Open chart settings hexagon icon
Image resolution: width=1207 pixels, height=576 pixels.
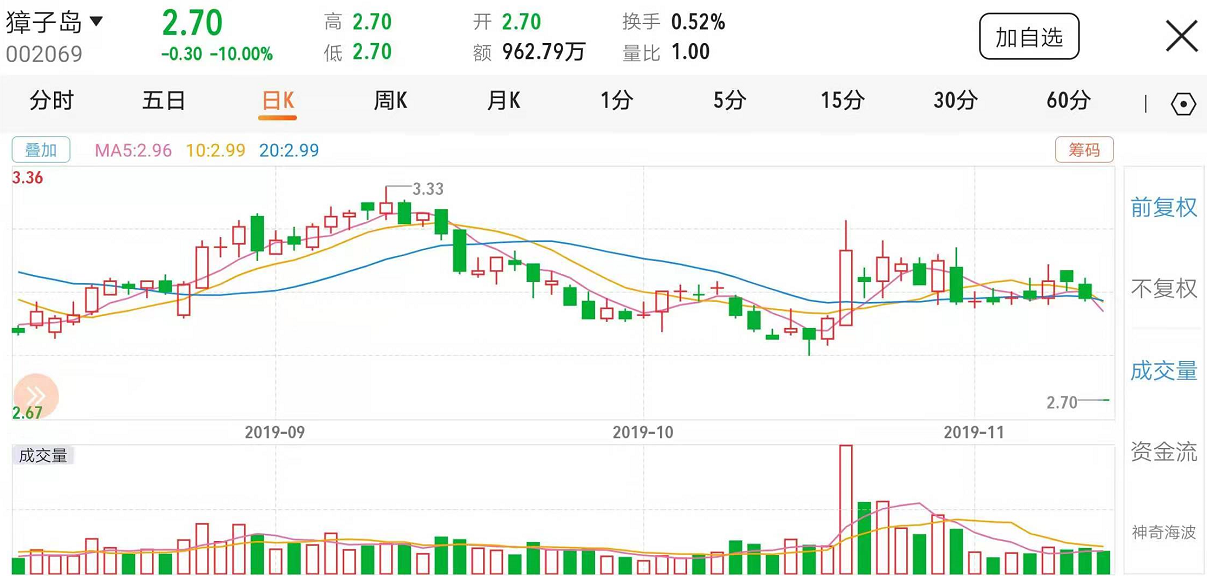click(x=1183, y=104)
